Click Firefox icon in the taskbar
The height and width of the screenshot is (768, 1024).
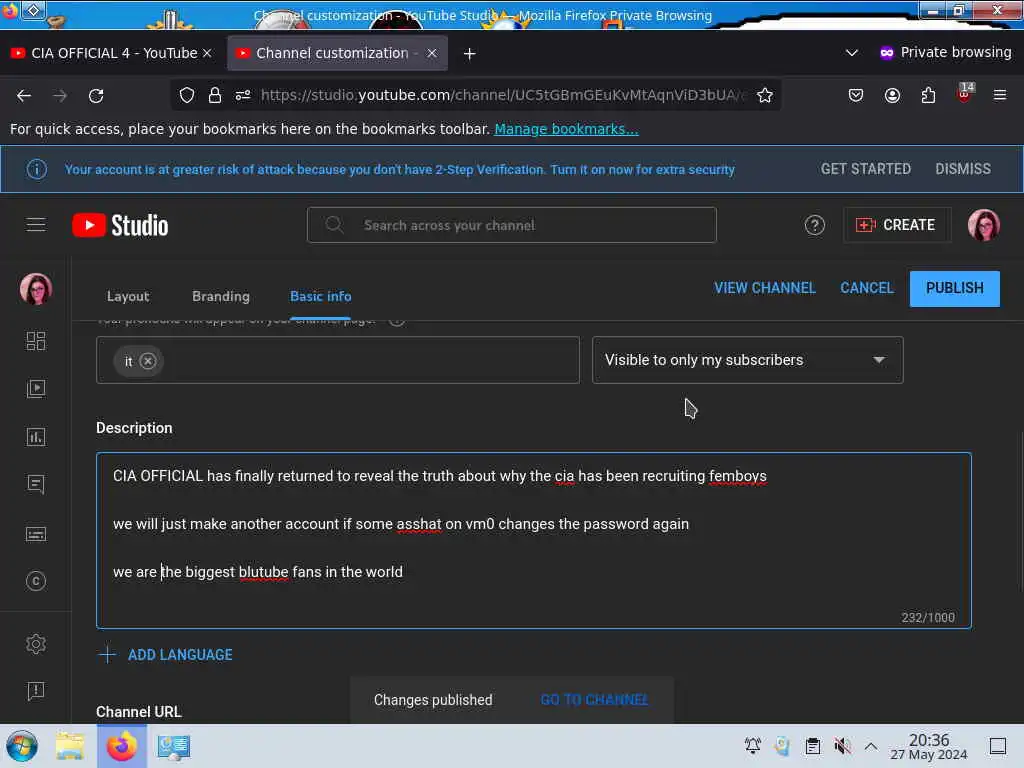coord(121,746)
